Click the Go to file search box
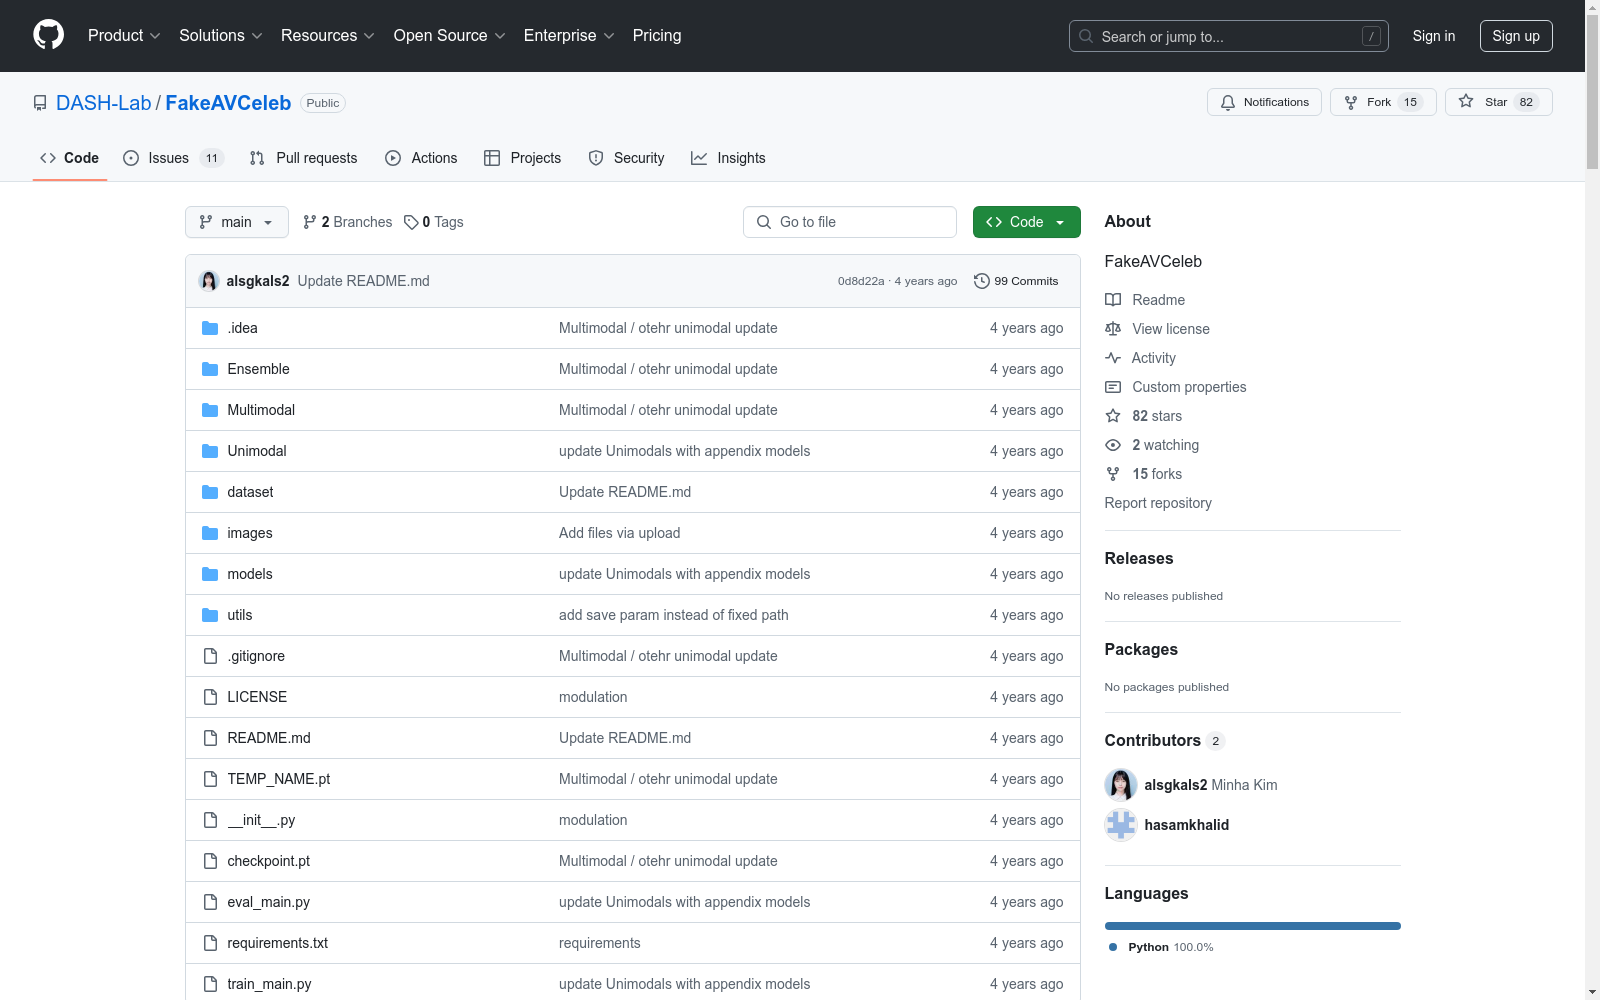The height and width of the screenshot is (1000, 1600). point(850,222)
